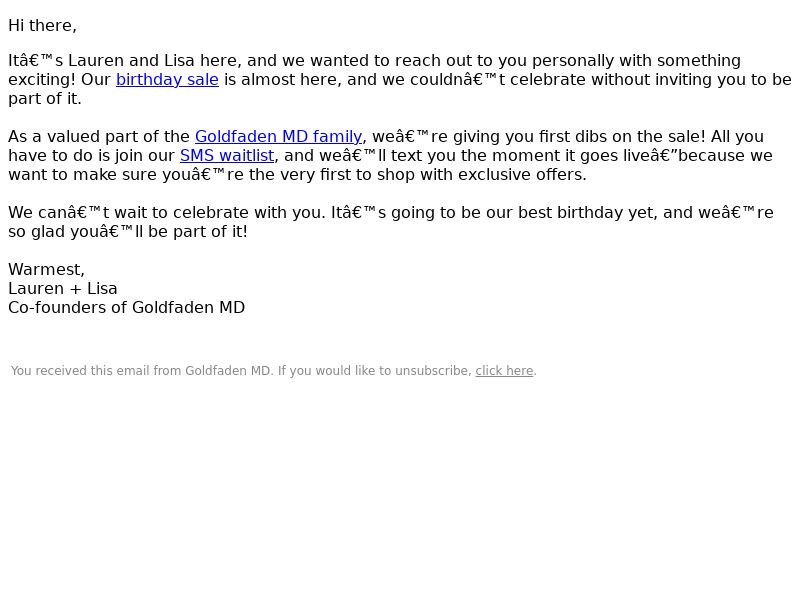Follow the SMS waitlist link

pos(227,156)
